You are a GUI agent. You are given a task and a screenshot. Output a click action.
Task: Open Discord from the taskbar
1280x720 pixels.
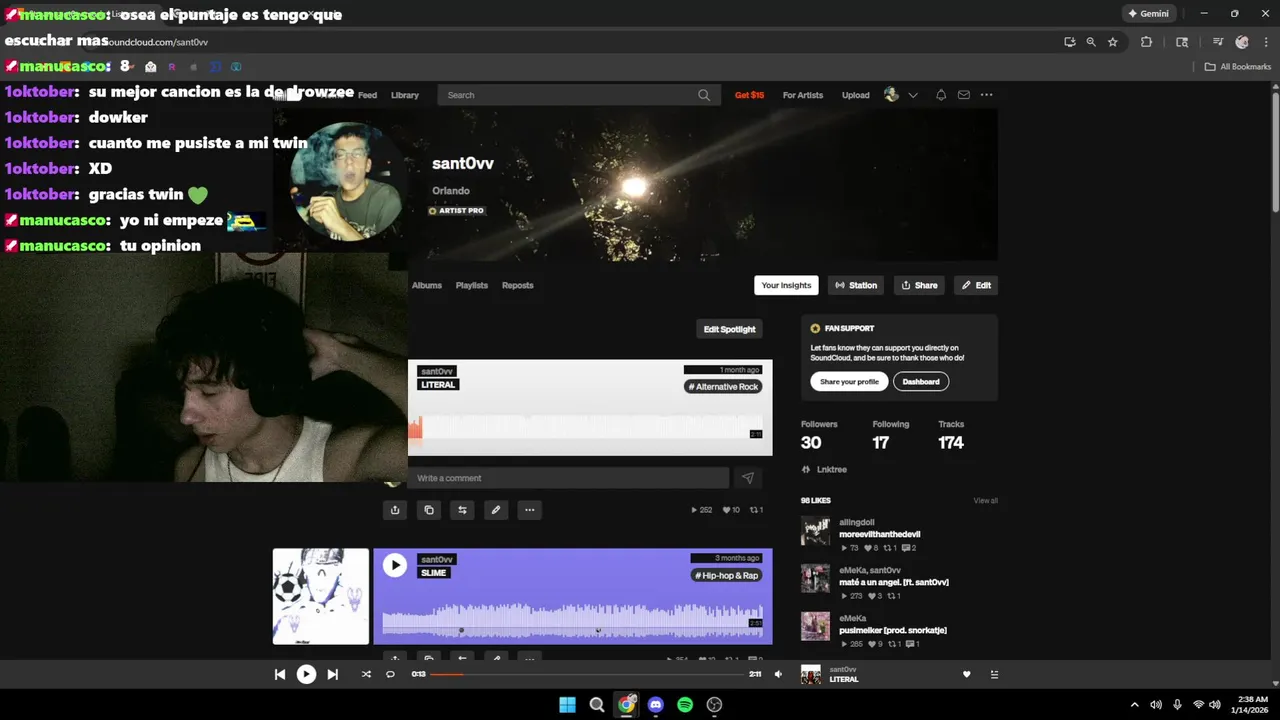pos(655,704)
